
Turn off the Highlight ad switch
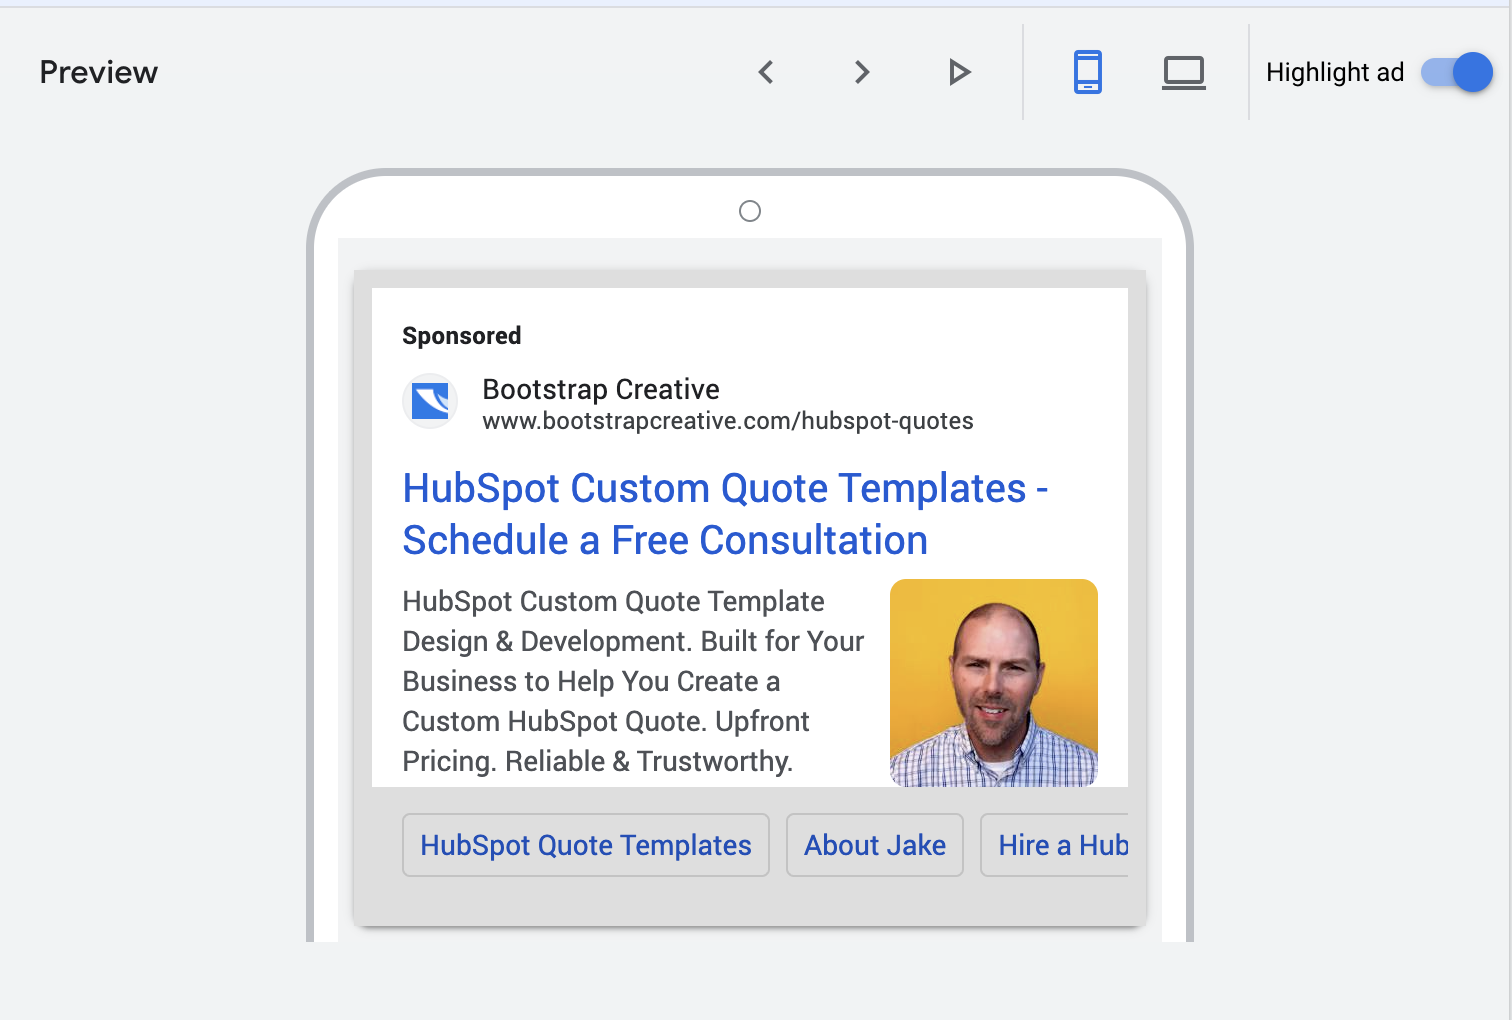pos(1458,72)
